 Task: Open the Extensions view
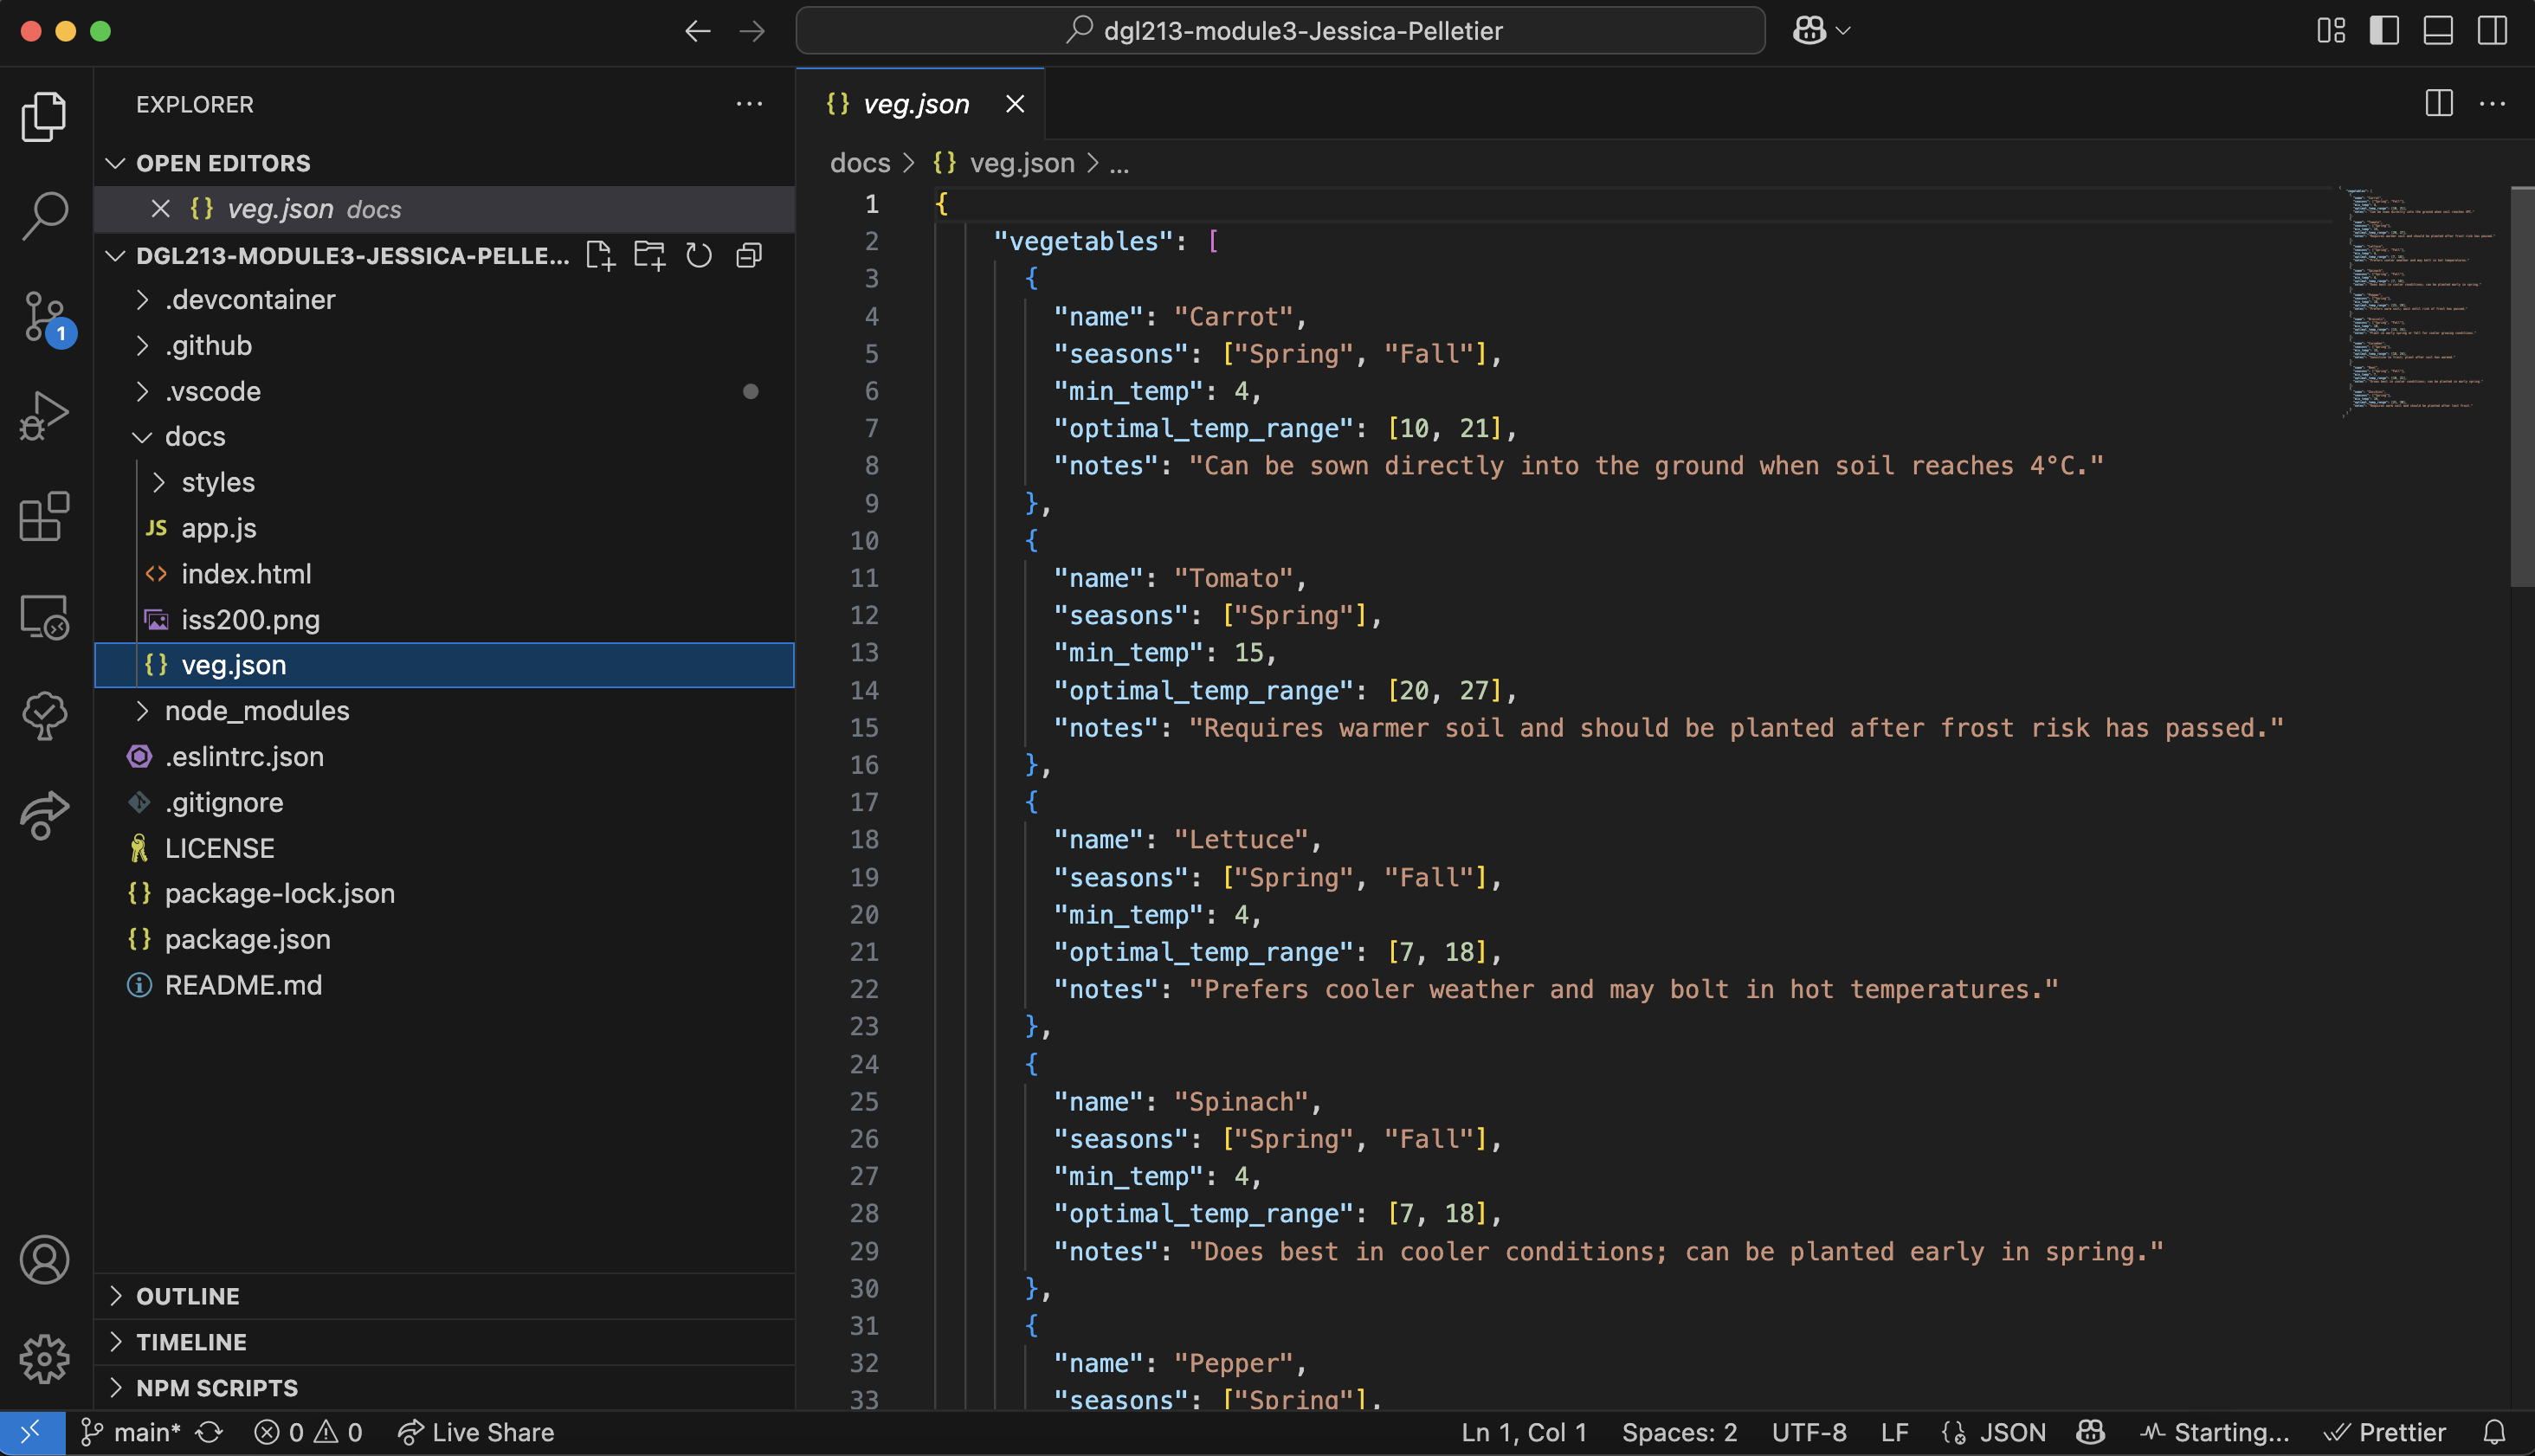tap(44, 516)
